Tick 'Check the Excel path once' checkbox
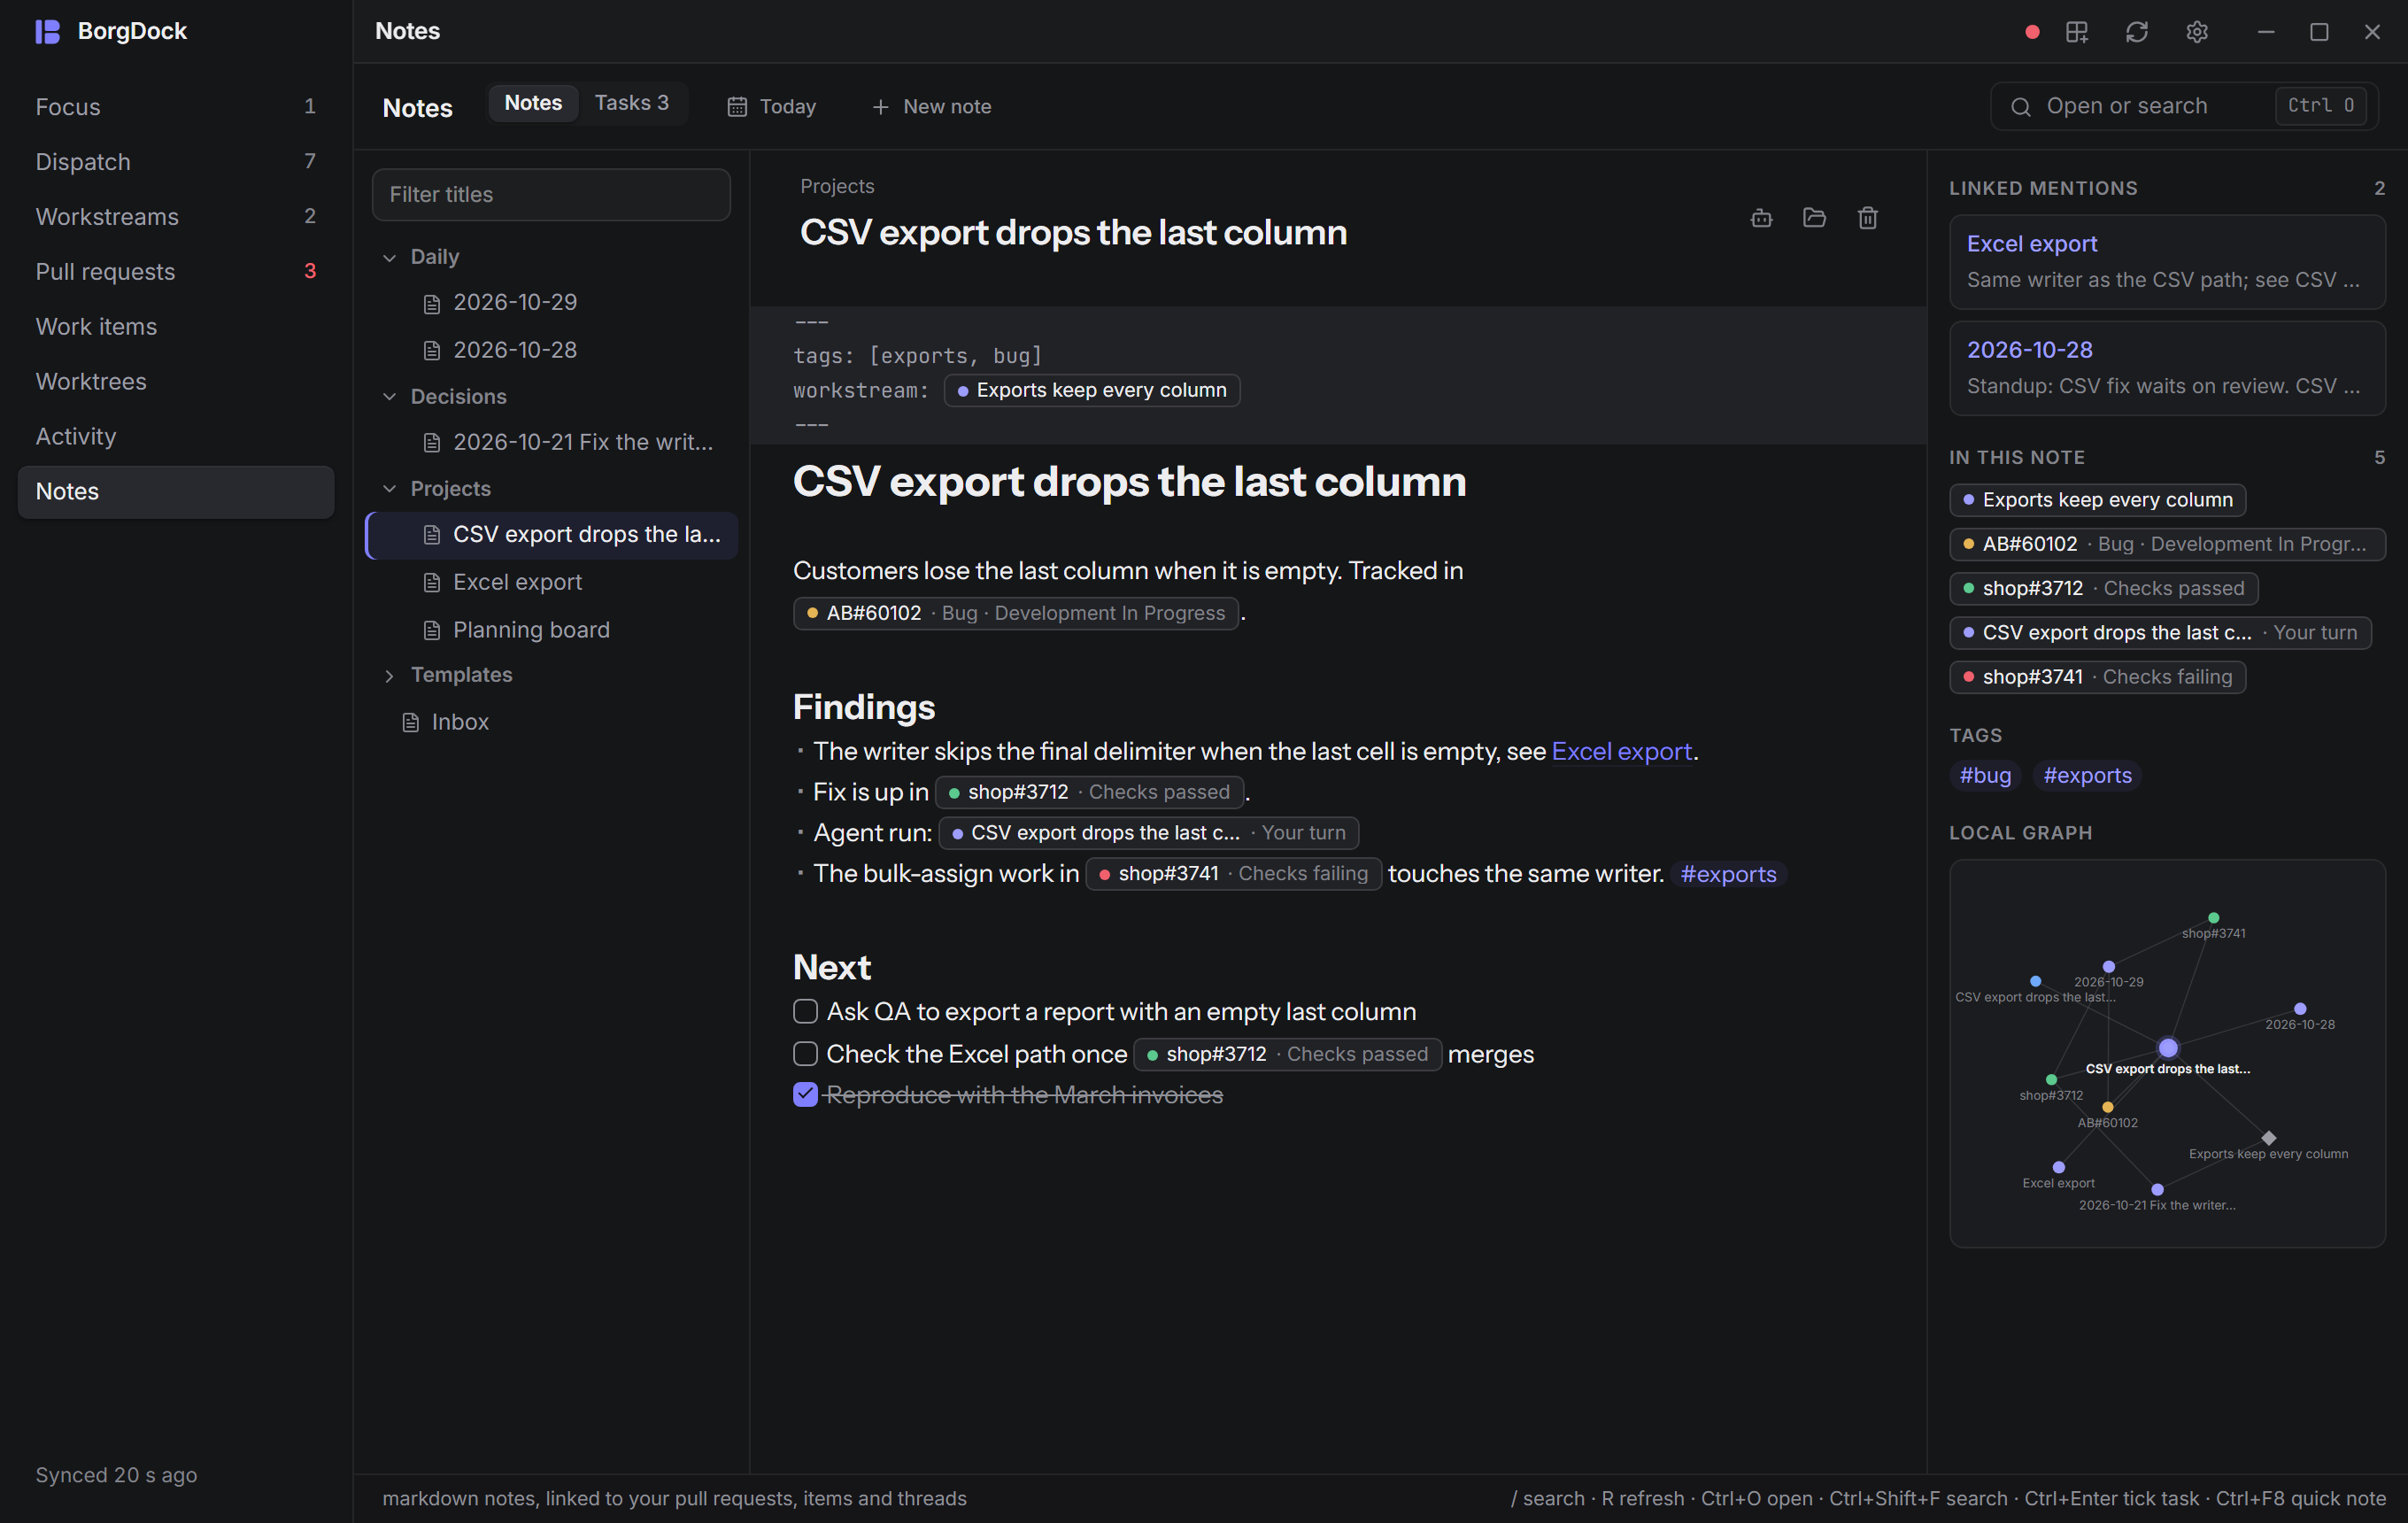Image resolution: width=2408 pixels, height=1523 pixels. pyautogui.click(x=805, y=1053)
